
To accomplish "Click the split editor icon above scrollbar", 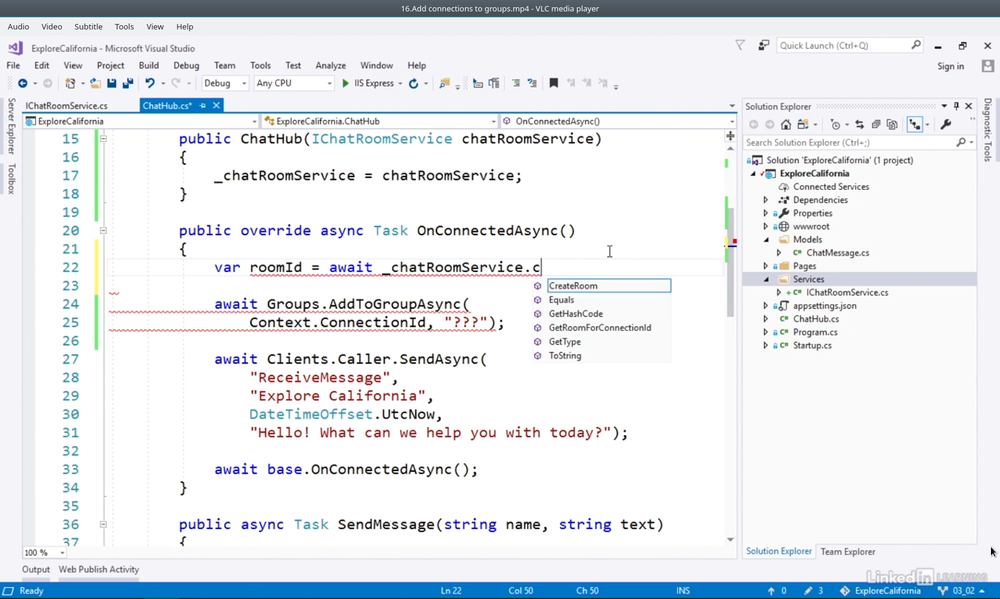I will [730, 135].
